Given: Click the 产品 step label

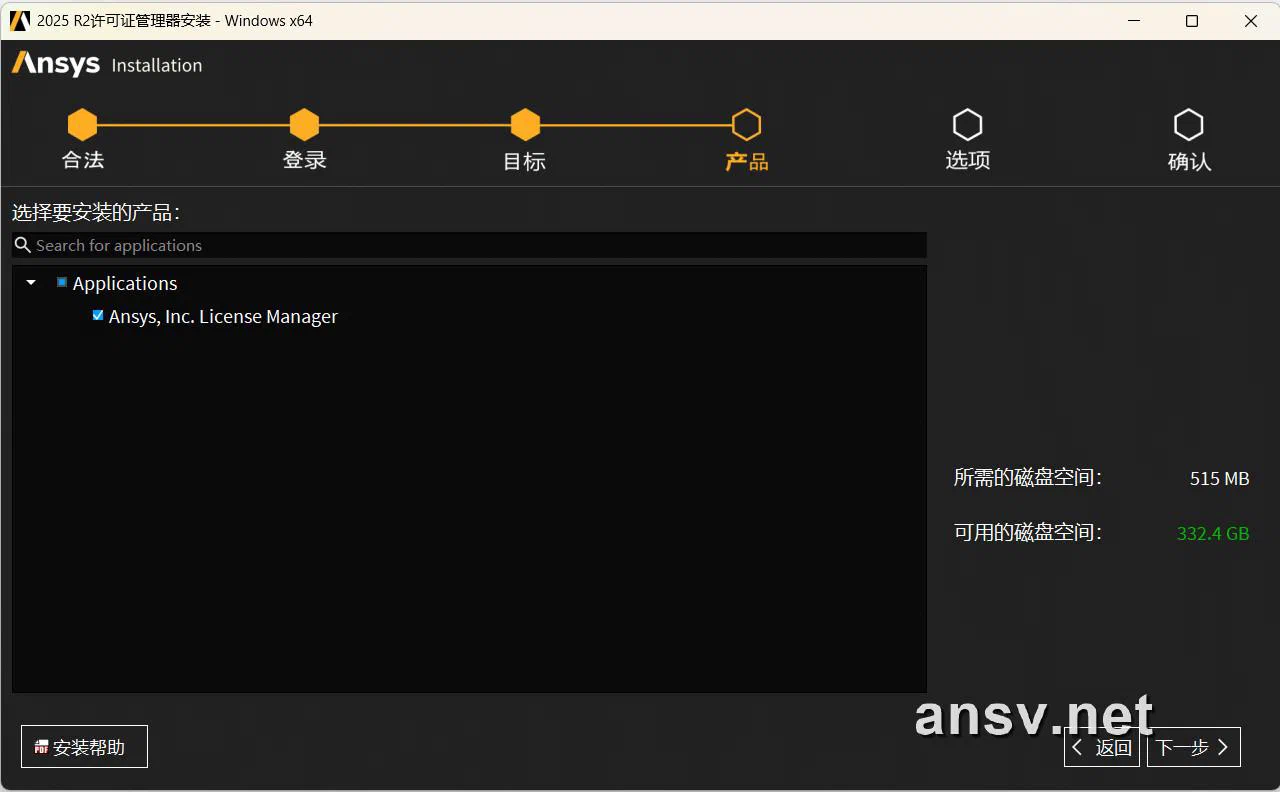Looking at the screenshot, I should click(x=747, y=161).
